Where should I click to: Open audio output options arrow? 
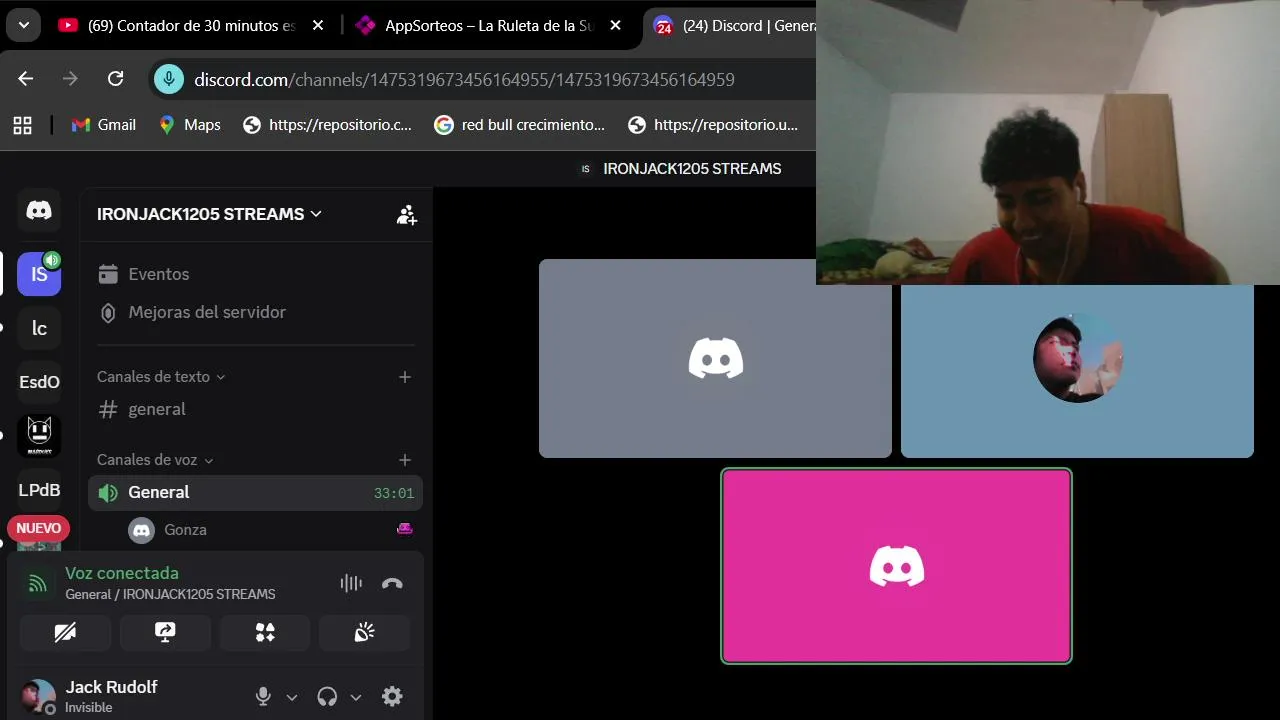355,697
